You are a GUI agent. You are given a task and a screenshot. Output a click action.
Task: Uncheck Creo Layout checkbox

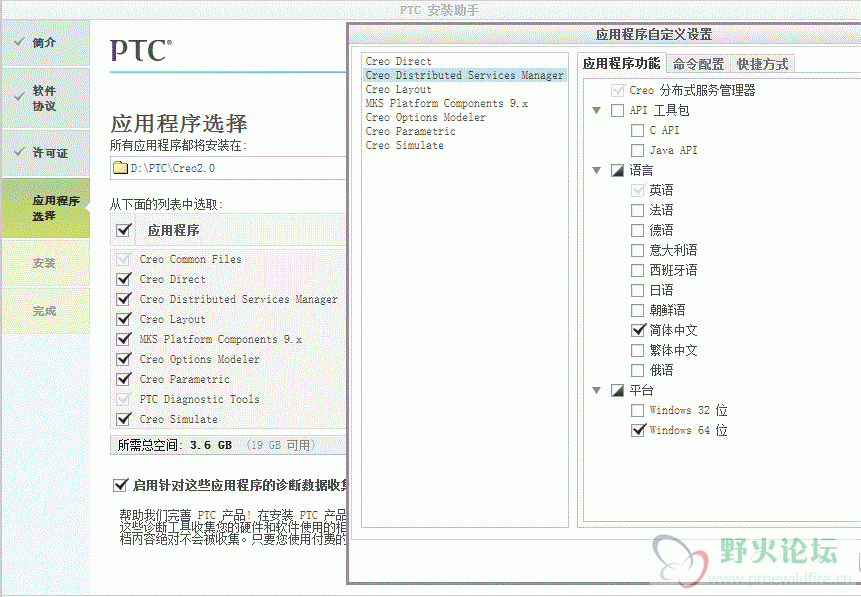coord(124,319)
